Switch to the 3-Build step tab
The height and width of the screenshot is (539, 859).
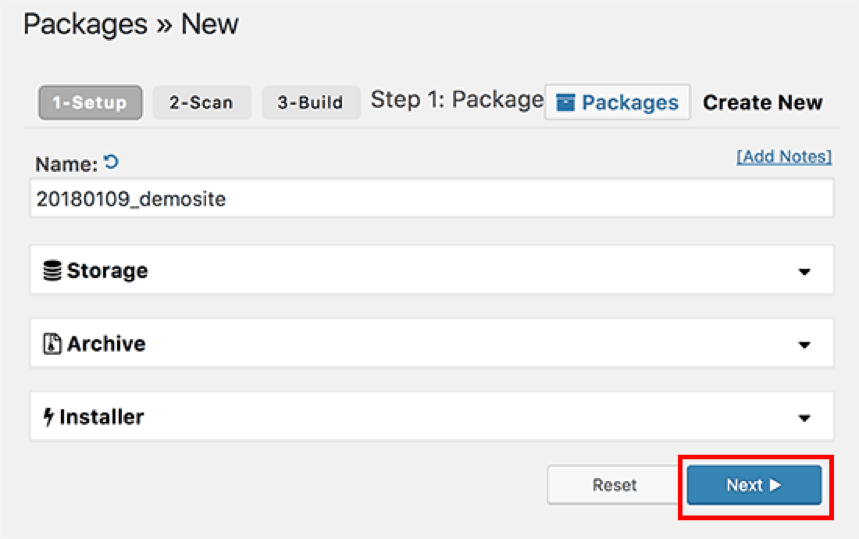310,103
